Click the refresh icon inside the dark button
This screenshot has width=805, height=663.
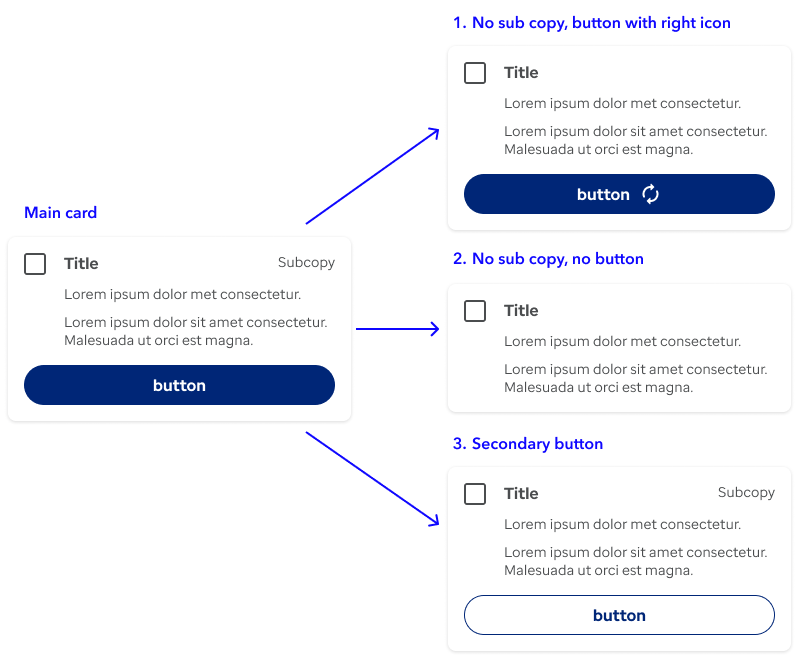point(650,194)
